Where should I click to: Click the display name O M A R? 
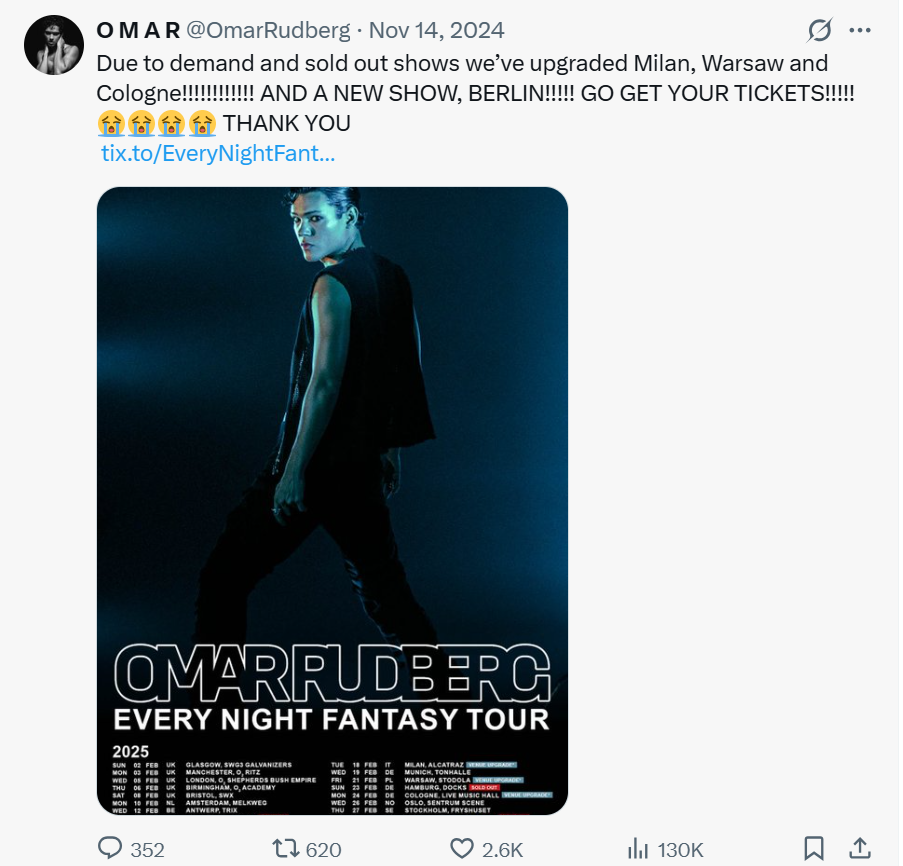[x=138, y=31]
